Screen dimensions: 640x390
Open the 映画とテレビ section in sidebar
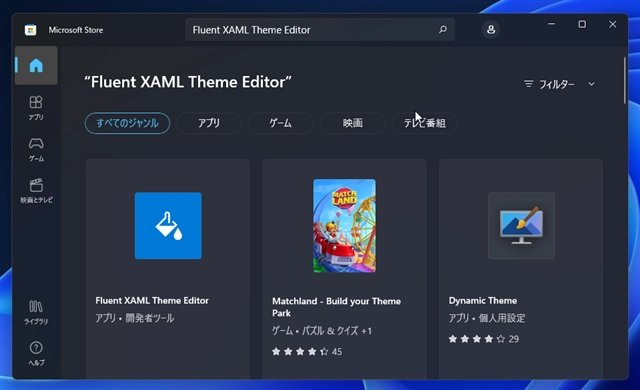36,191
